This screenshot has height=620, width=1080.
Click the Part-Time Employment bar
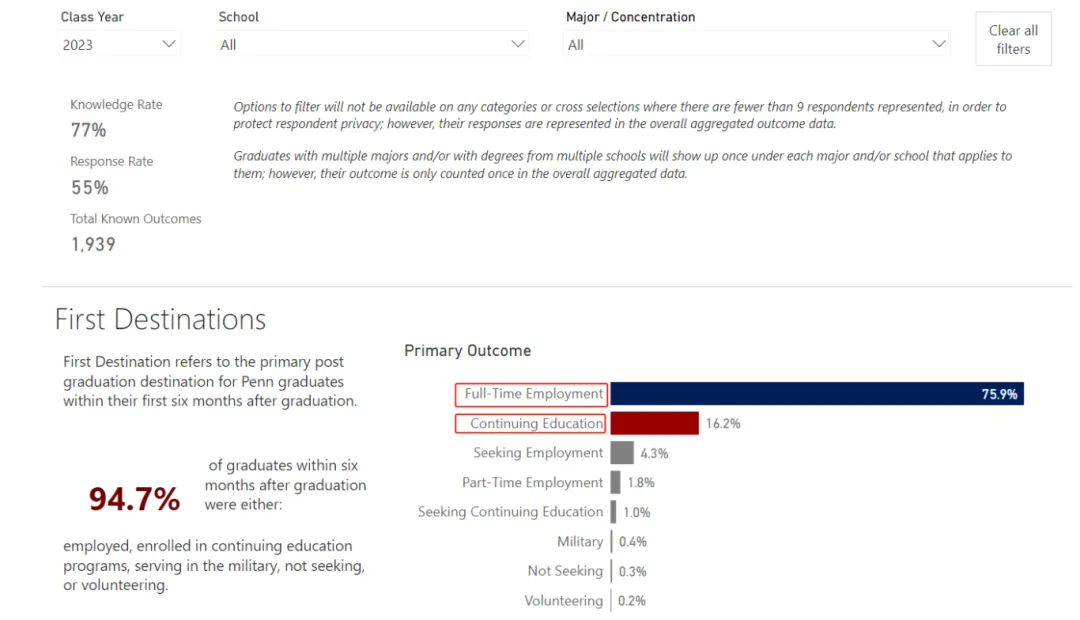[616, 483]
